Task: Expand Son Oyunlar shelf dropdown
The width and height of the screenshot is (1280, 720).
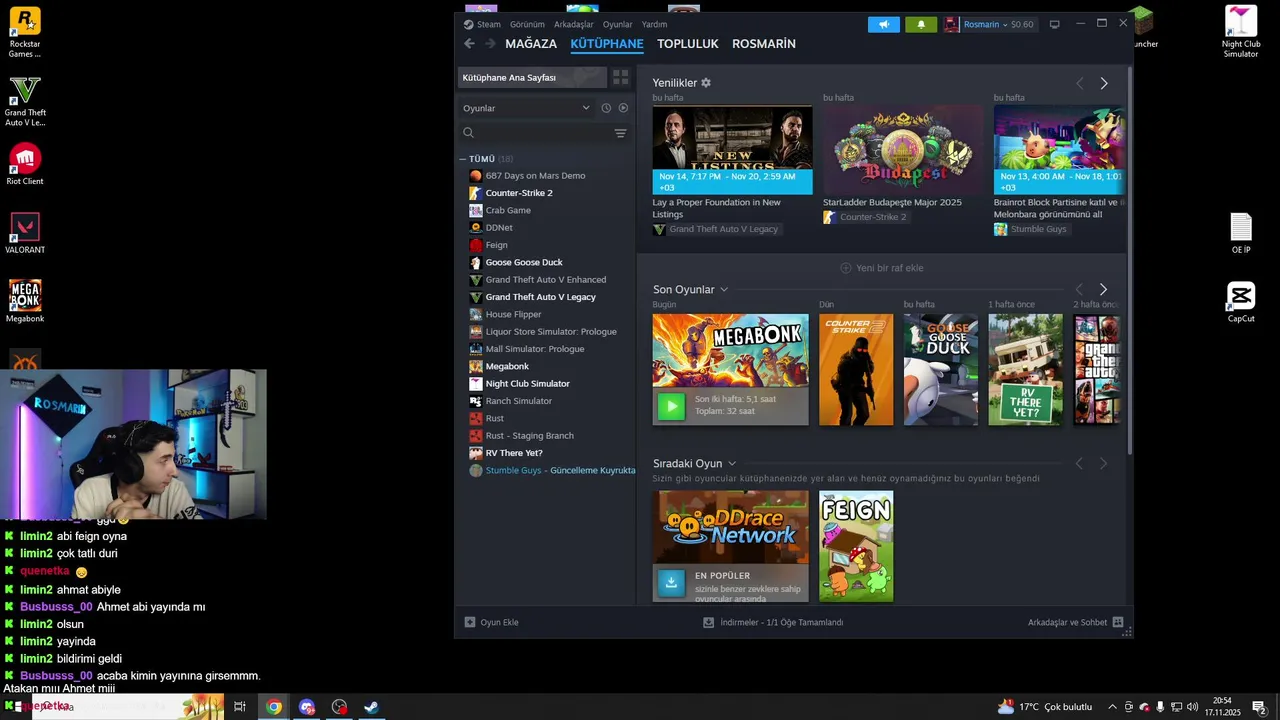Action: pyautogui.click(x=724, y=290)
